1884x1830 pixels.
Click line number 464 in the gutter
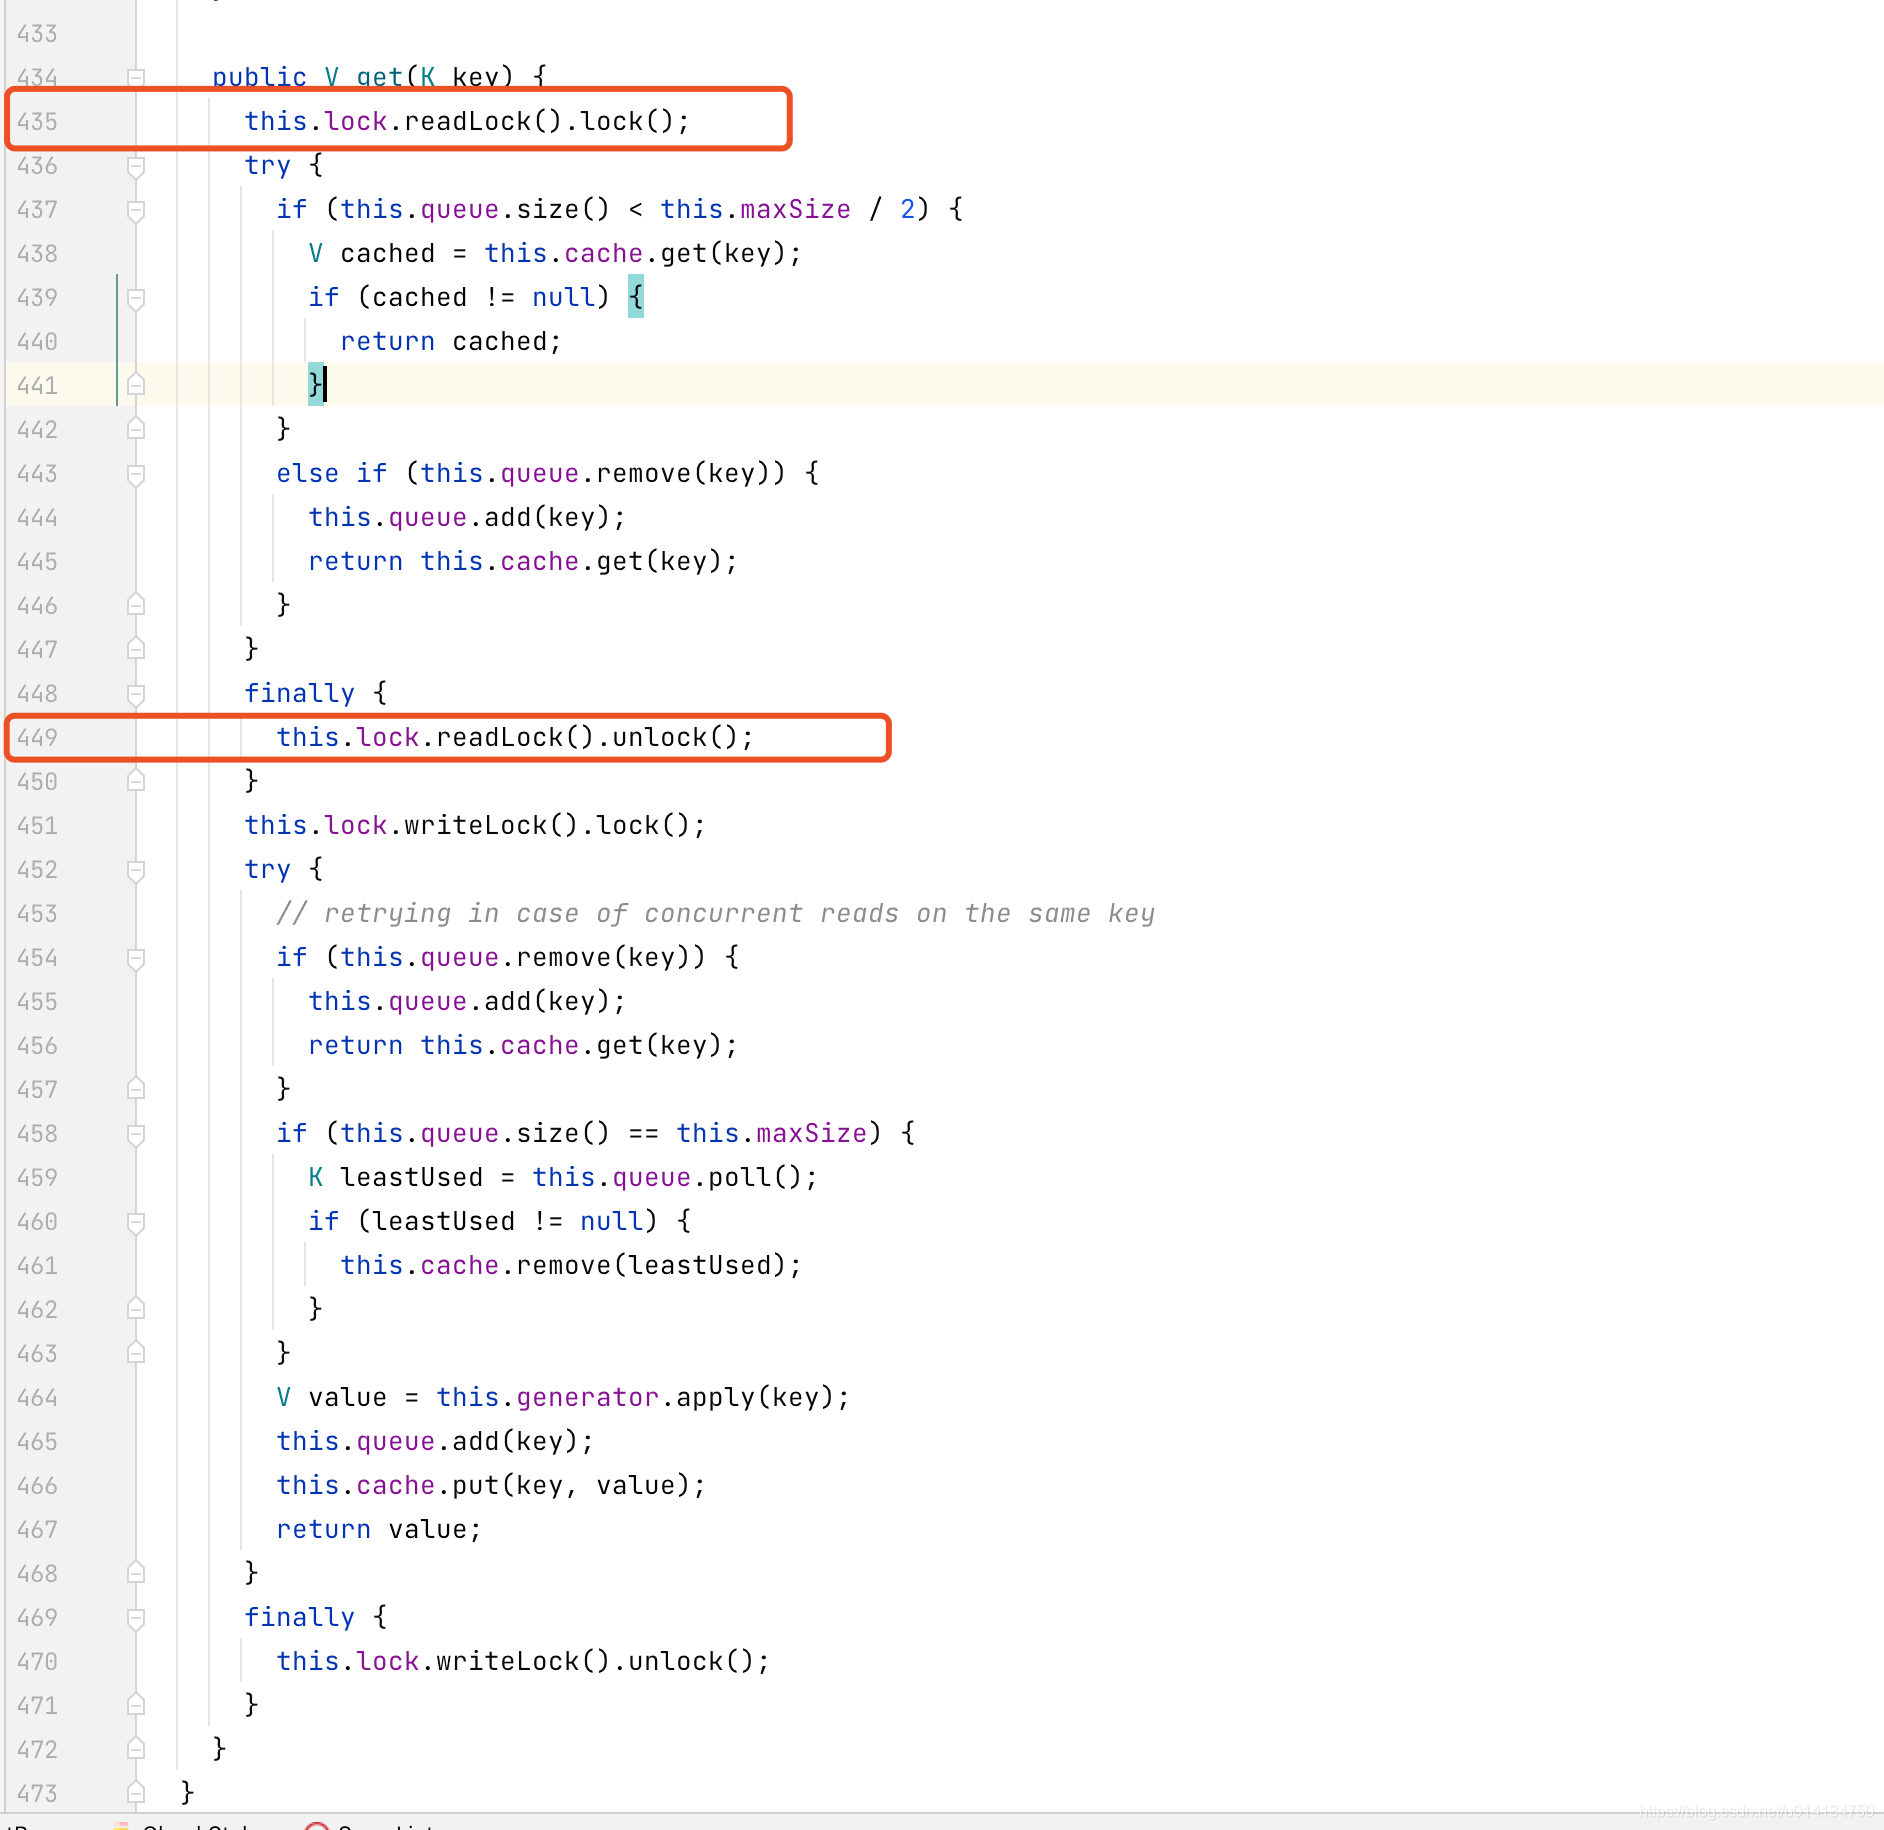(37, 1398)
